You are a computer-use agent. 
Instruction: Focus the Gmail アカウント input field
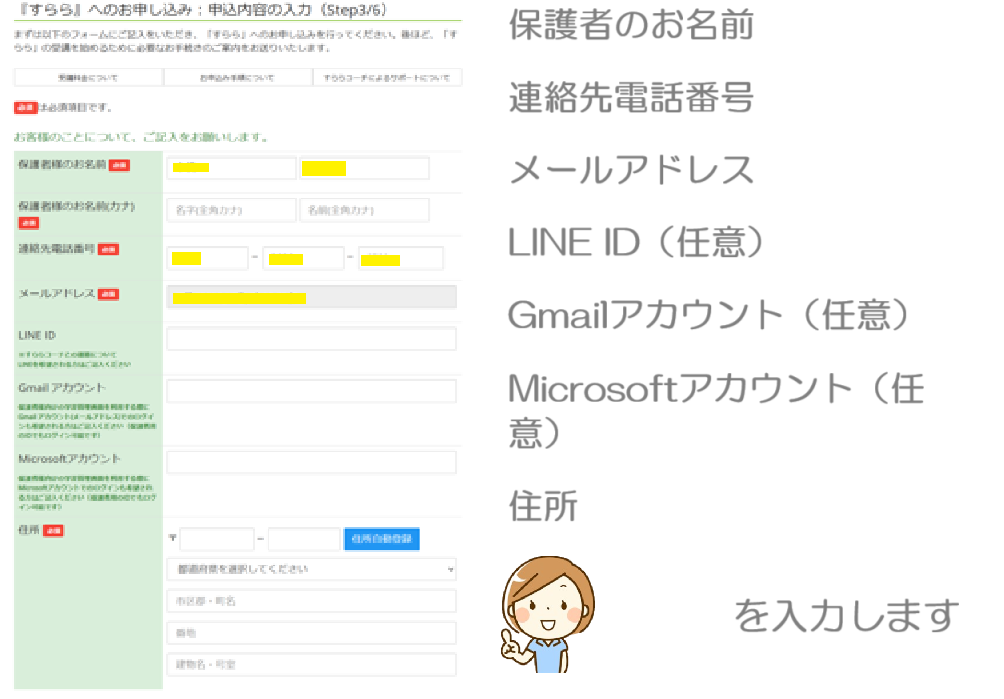[x=311, y=391]
